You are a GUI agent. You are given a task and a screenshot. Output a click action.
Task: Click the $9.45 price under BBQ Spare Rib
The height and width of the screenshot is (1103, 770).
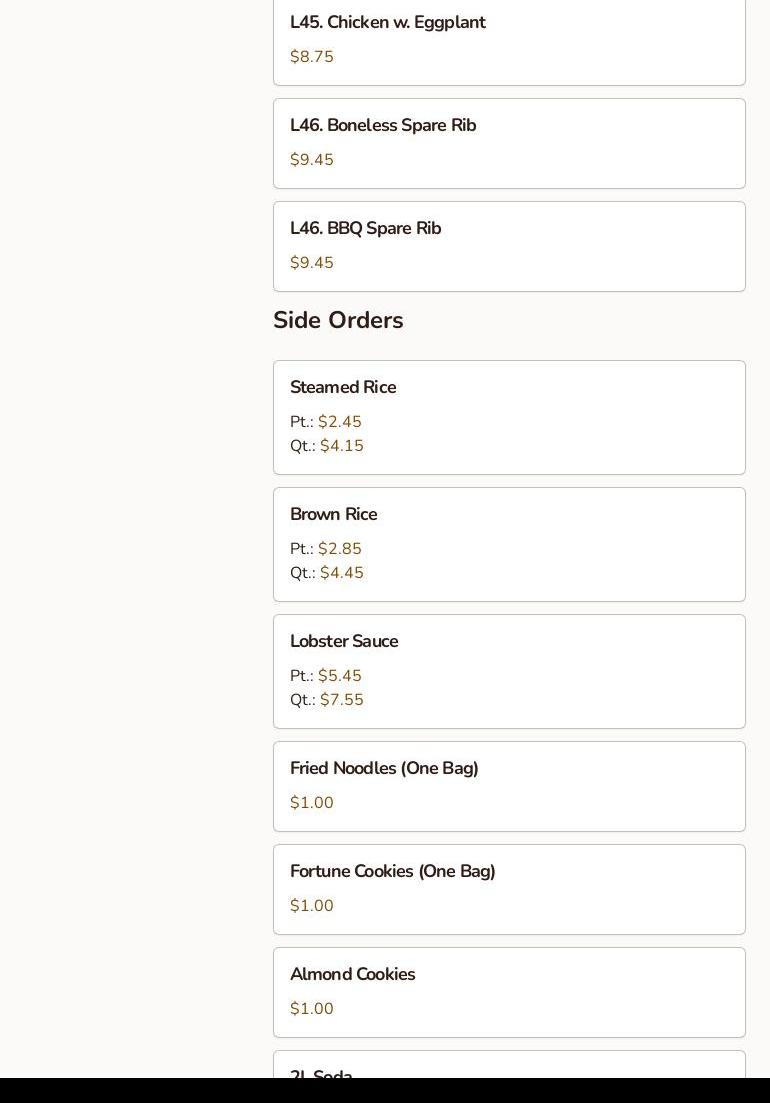pos(312,263)
